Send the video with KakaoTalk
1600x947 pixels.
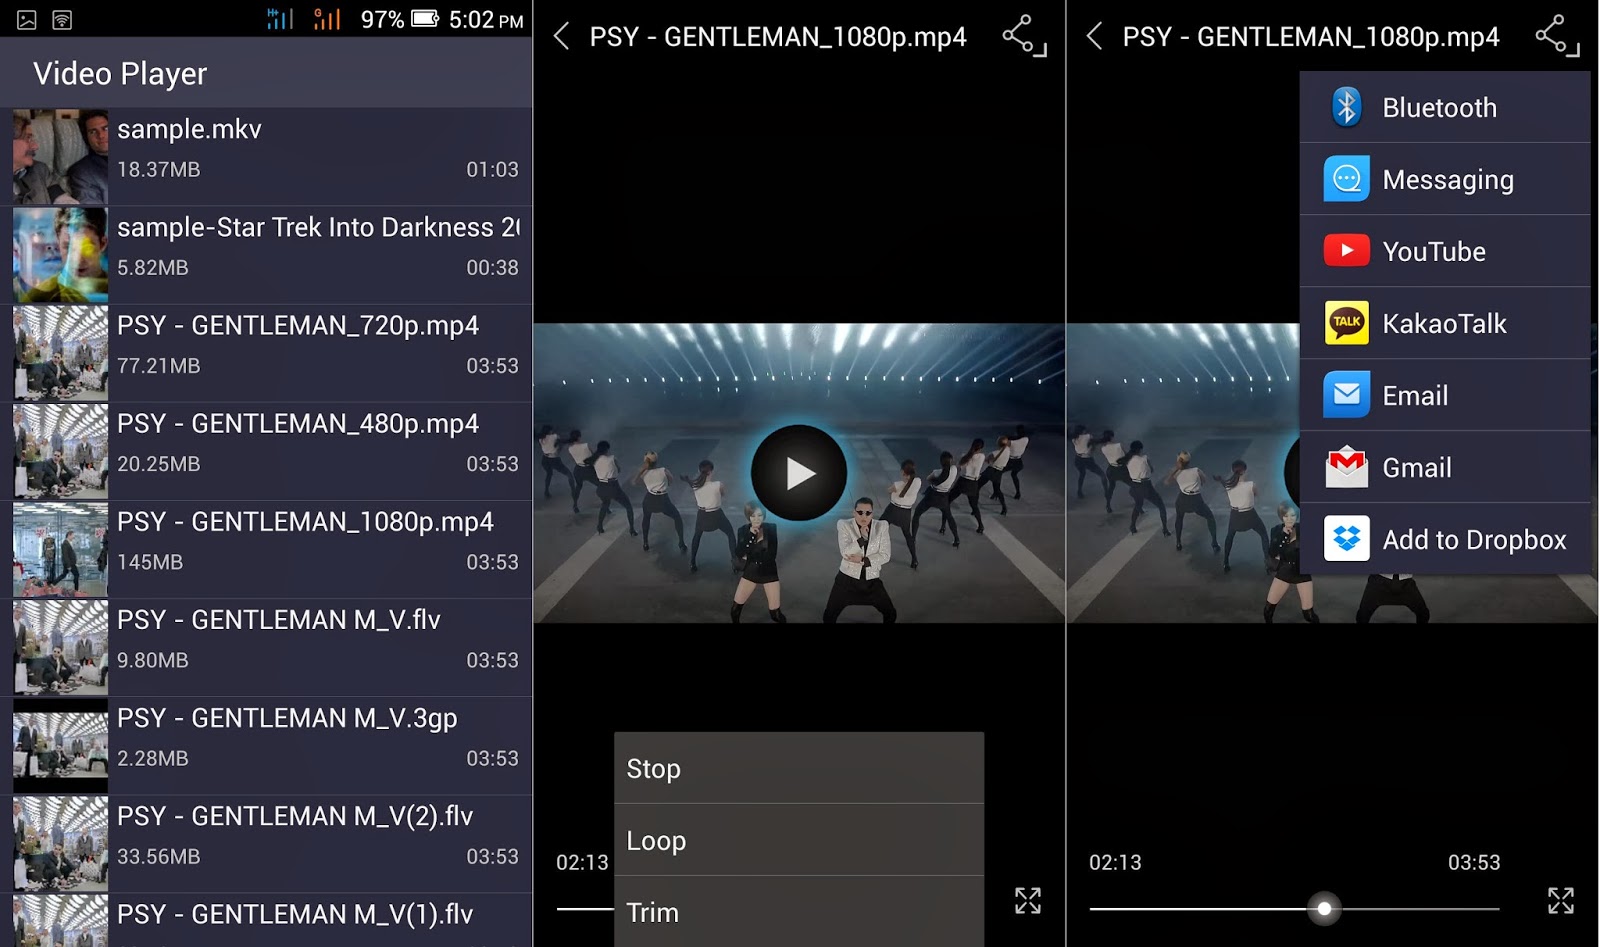point(1445,323)
